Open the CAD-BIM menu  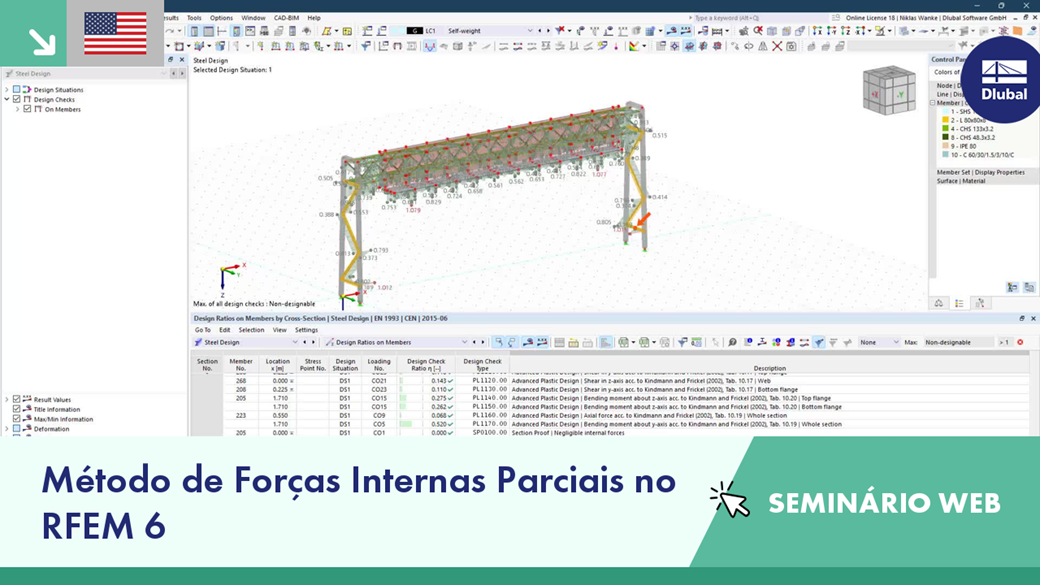click(287, 18)
